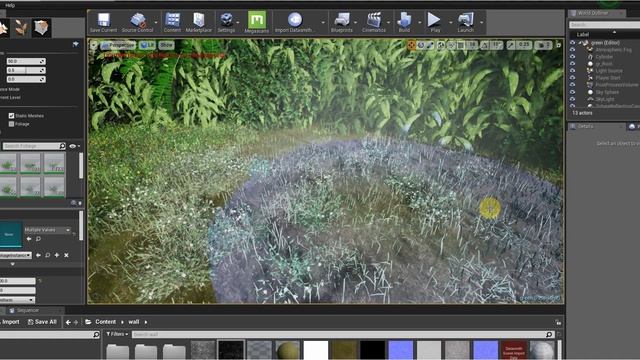Screen dimensions: 640x360
Task: Open the Blueprints toolbar icon
Action: click(x=342, y=22)
